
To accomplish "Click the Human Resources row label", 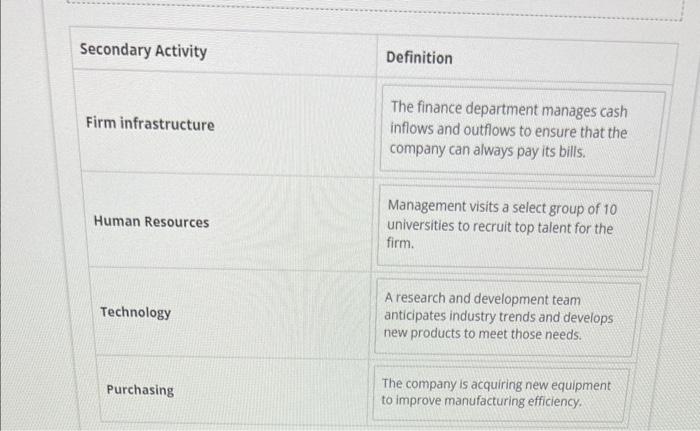I will [x=151, y=222].
